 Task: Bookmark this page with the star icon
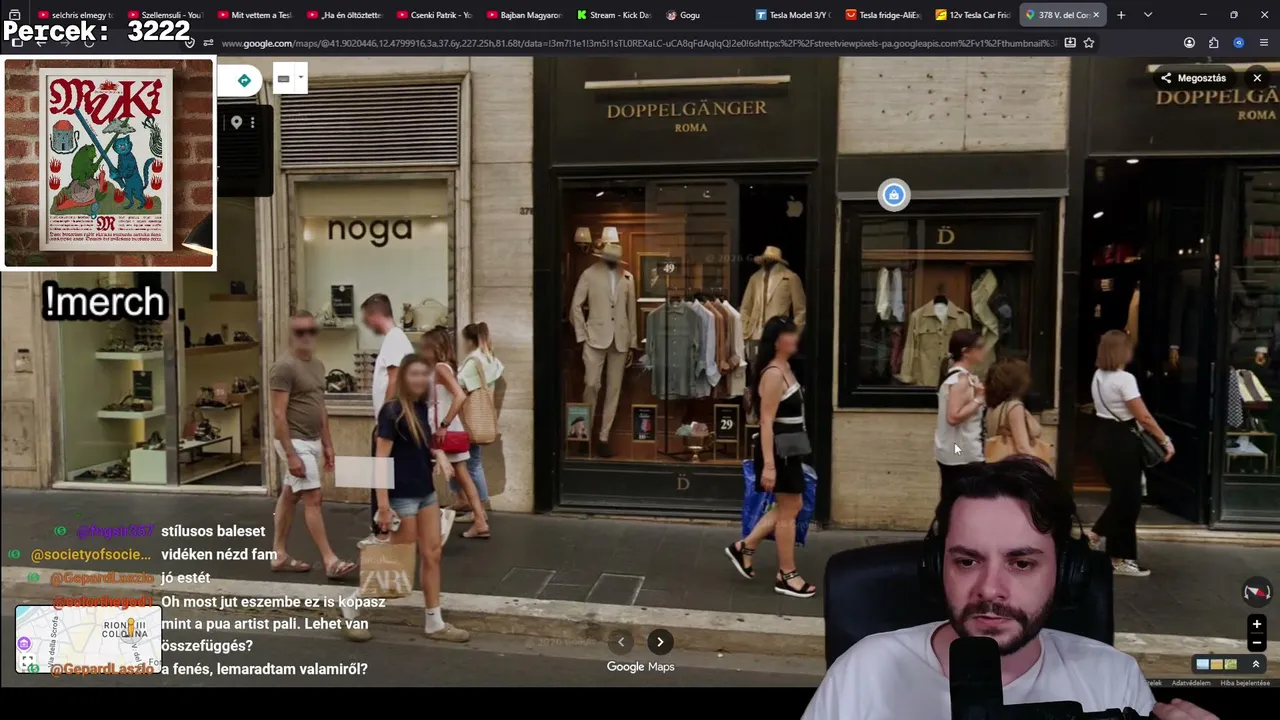tap(1089, 43)
